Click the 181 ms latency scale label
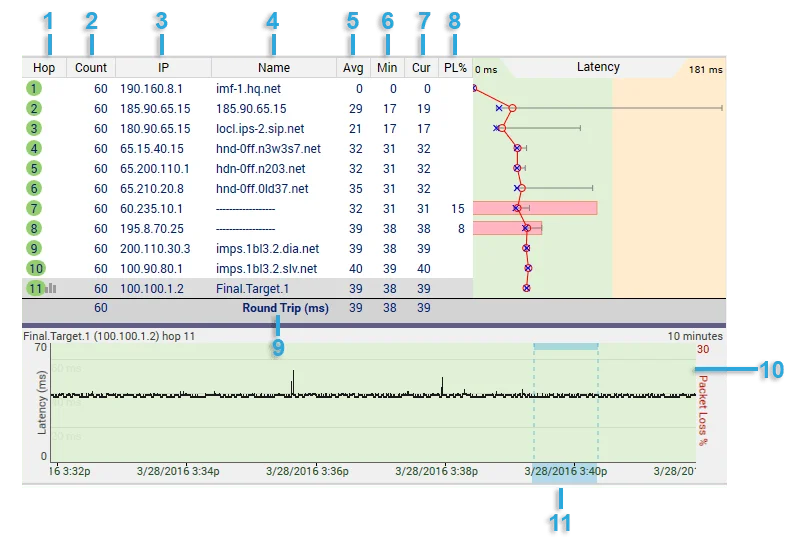Screen dimensions: 793x544 [x=706, y=70]
